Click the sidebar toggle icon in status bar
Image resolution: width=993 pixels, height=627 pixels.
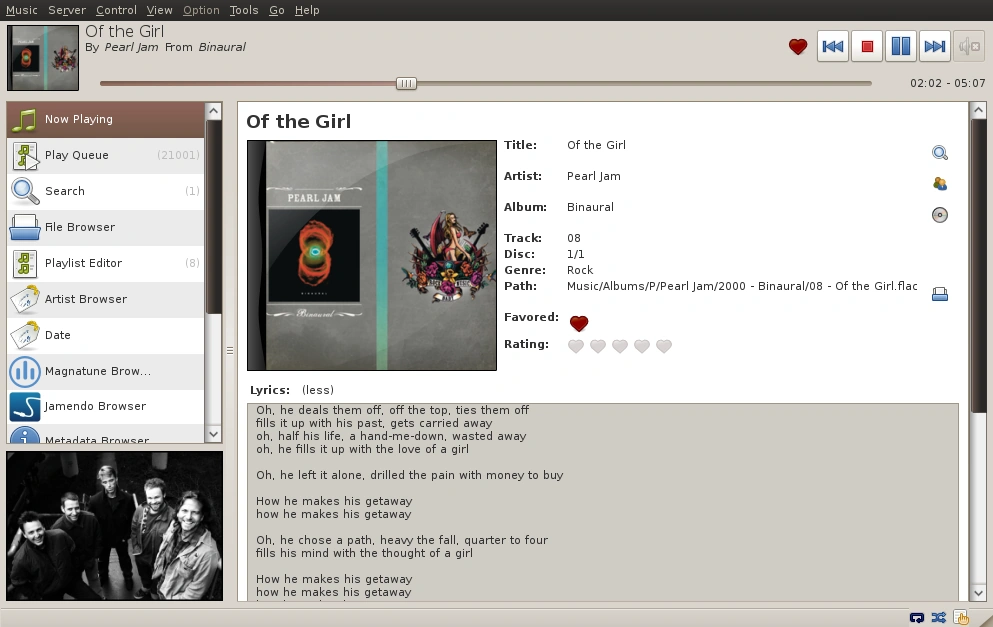[961, 617]
